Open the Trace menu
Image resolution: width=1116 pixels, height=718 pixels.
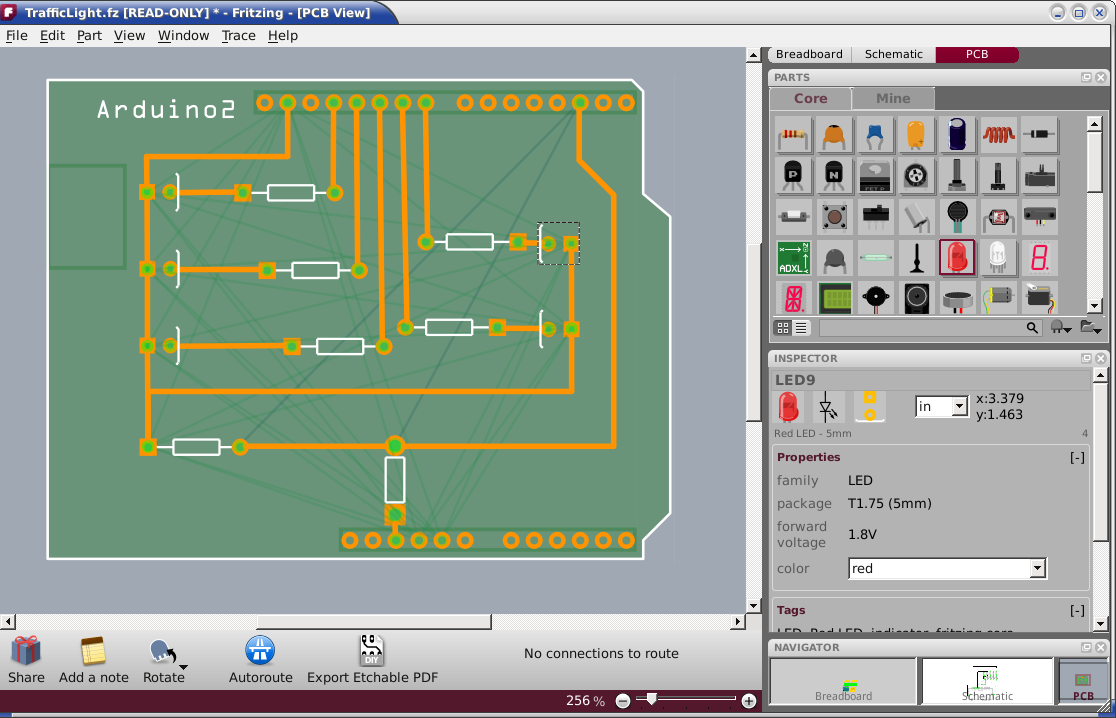pyautogui.click(x=238, y=36)
